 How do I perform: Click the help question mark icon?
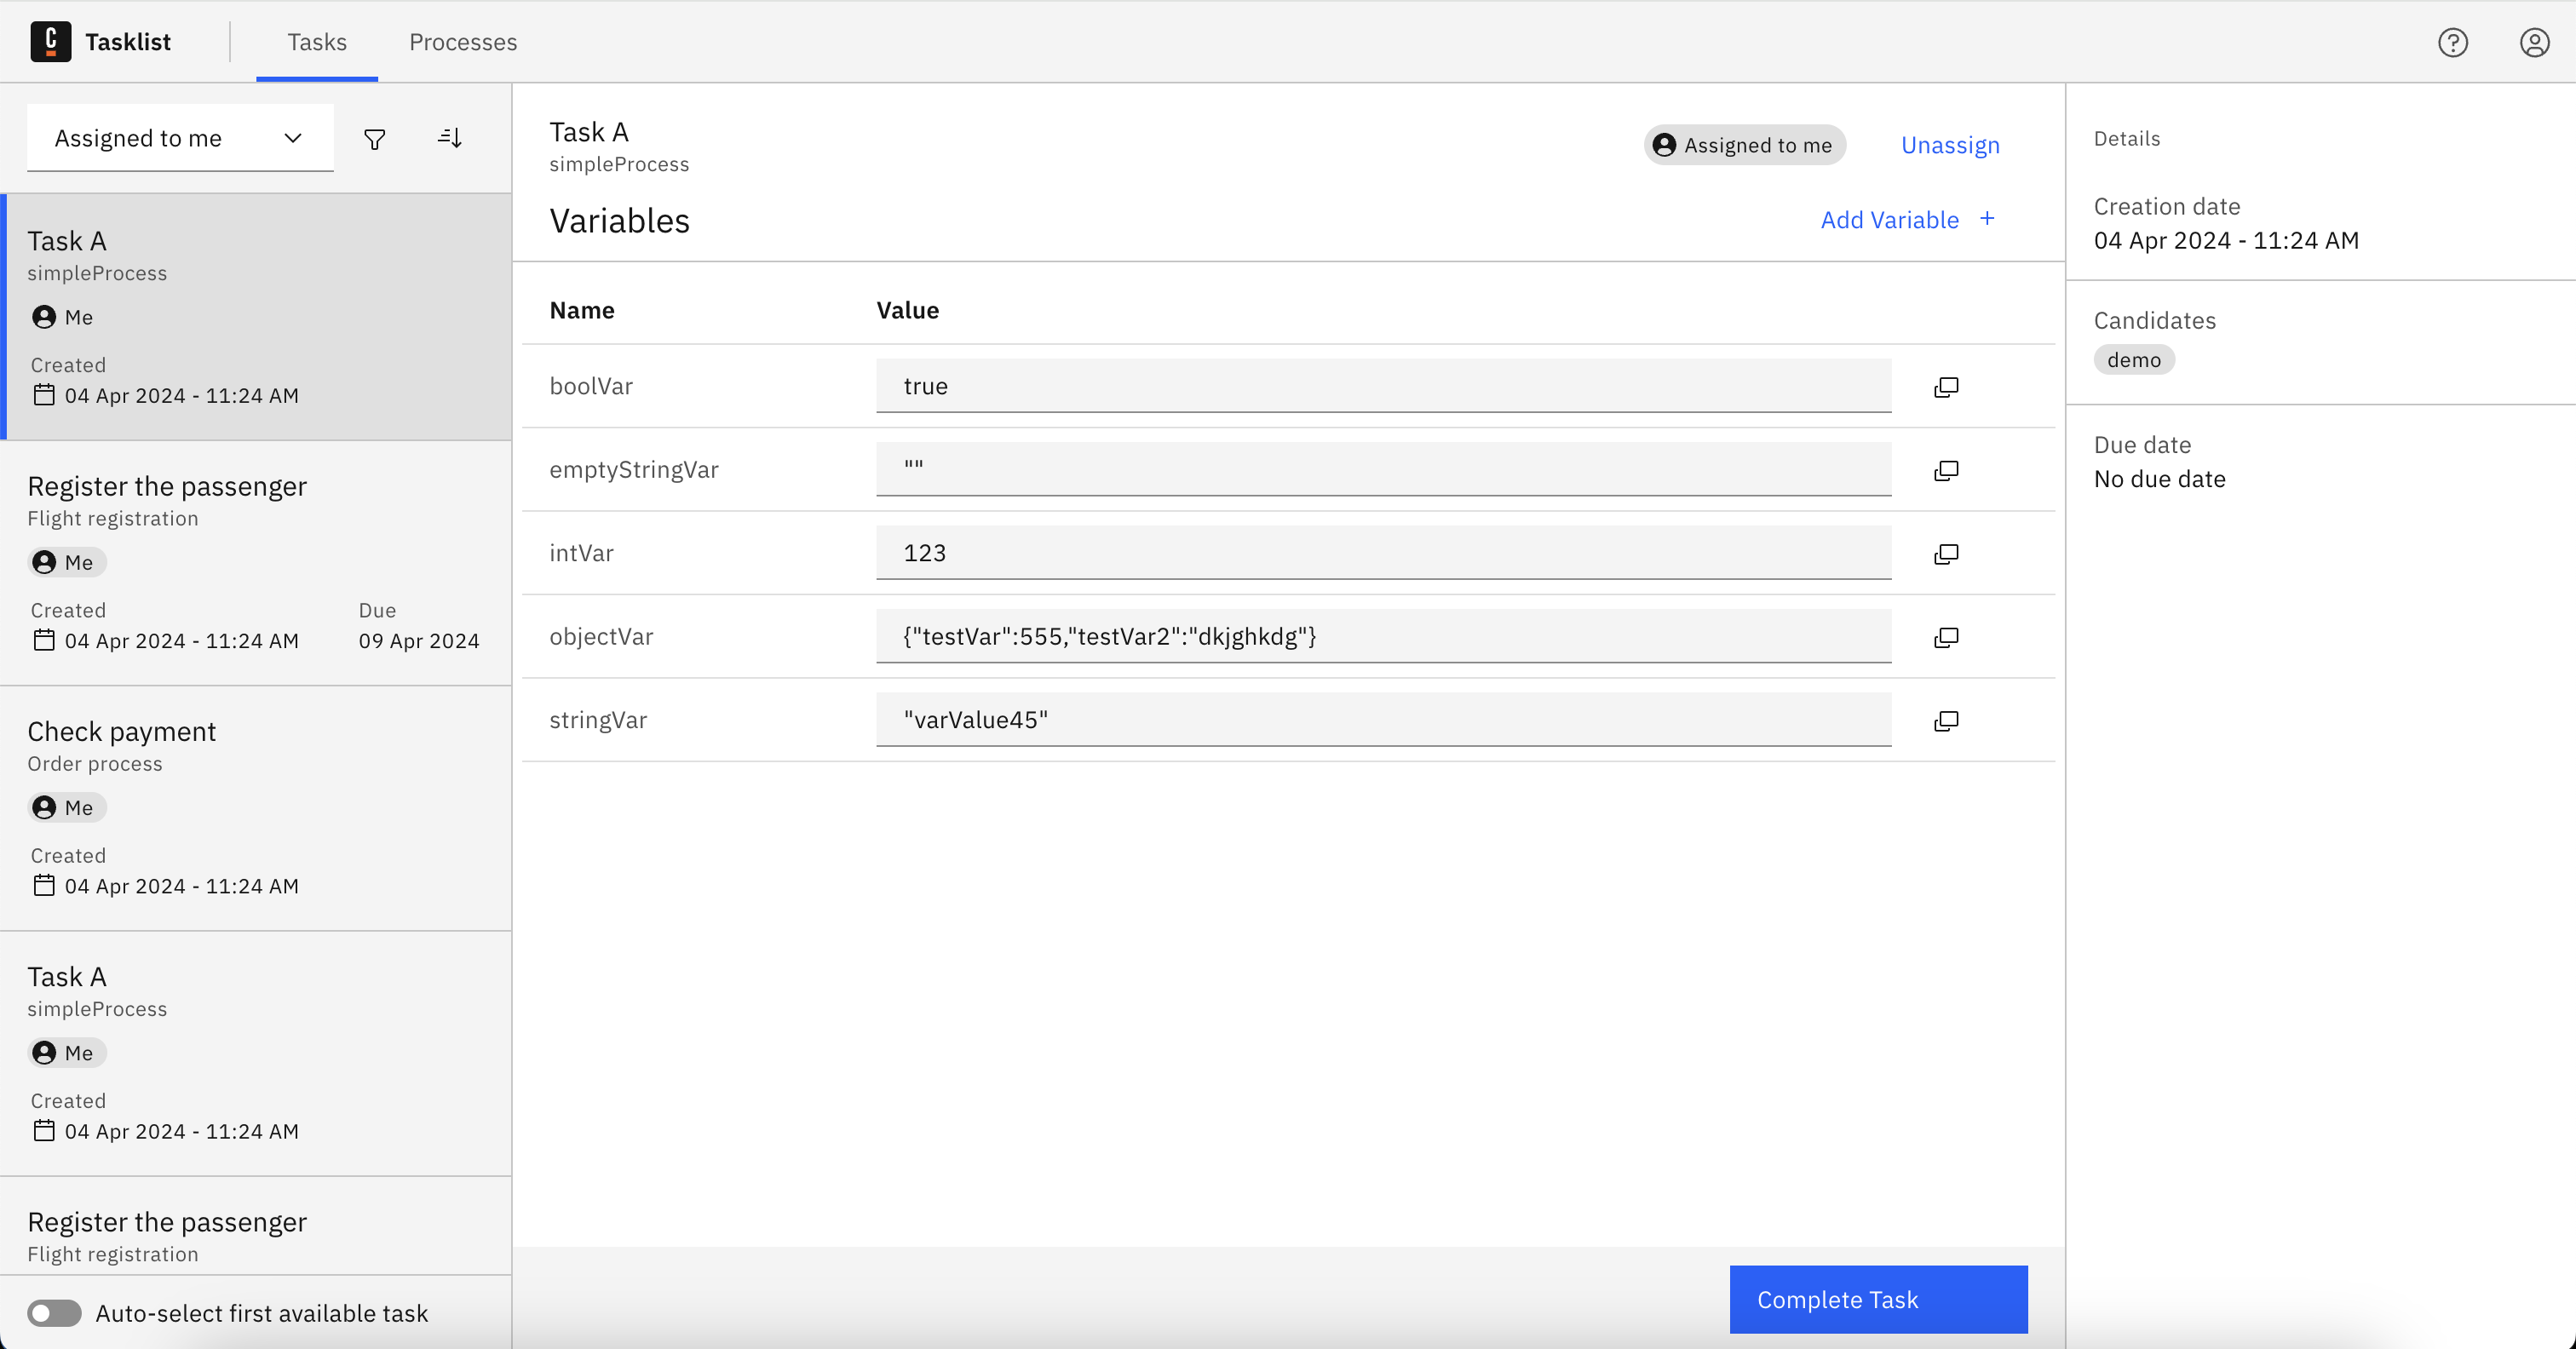coord(2453,41)
